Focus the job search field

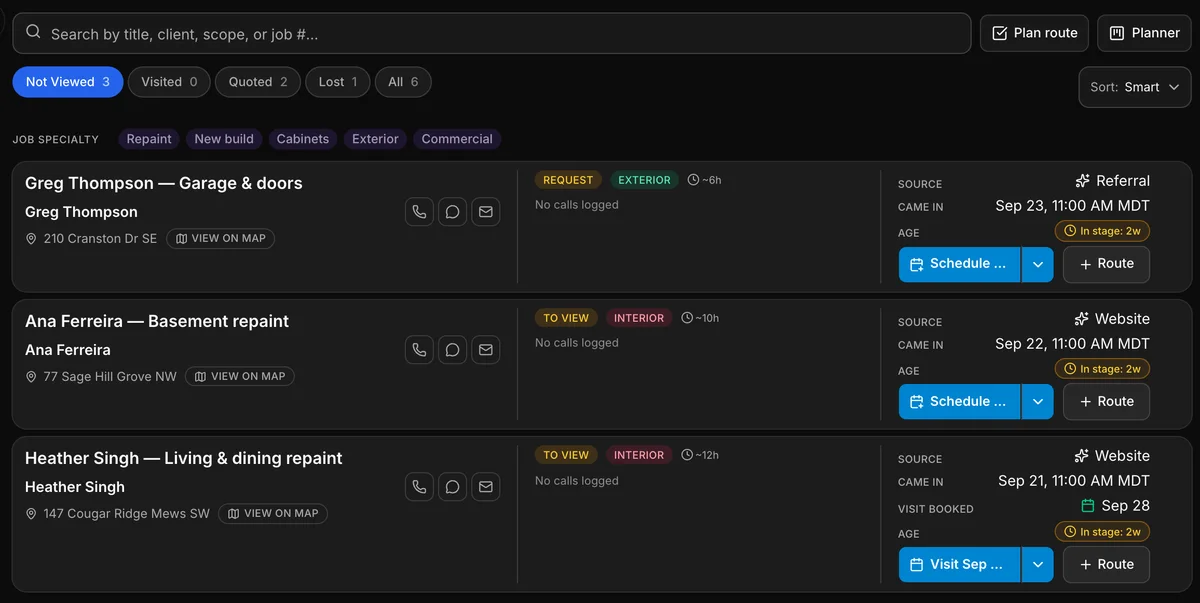(x=492, y=33)
